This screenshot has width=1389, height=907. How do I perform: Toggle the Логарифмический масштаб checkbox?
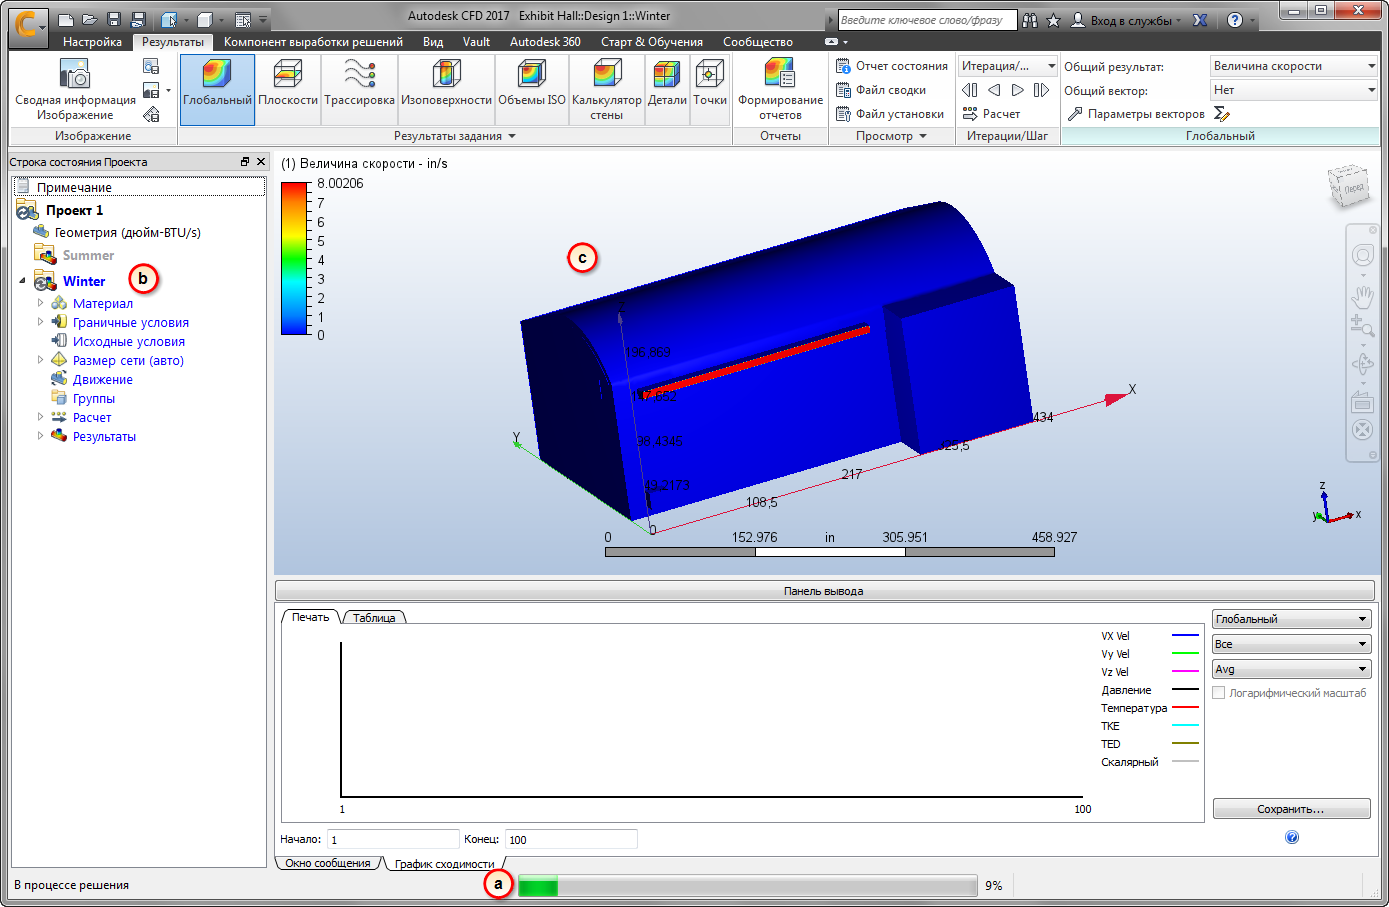(x=1219, y=693)
